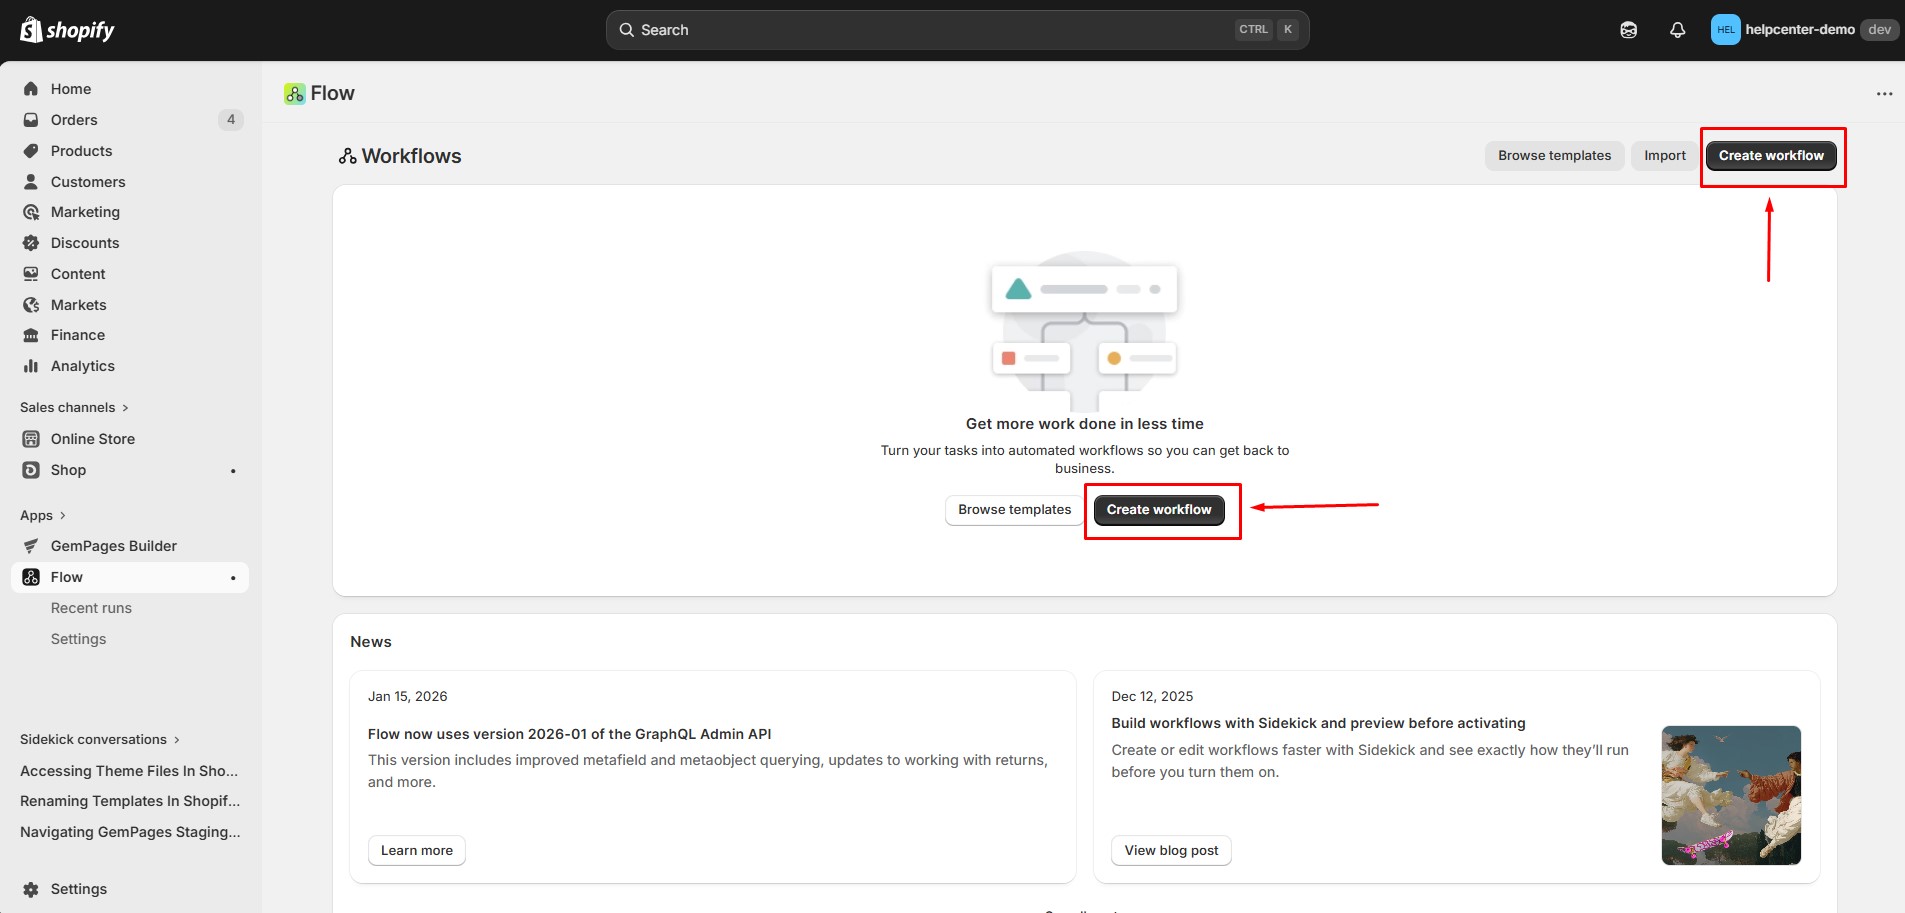Click Learn more on GraphQL news
This screenshot has height=913, width=1905.
(x=416, y=850)
